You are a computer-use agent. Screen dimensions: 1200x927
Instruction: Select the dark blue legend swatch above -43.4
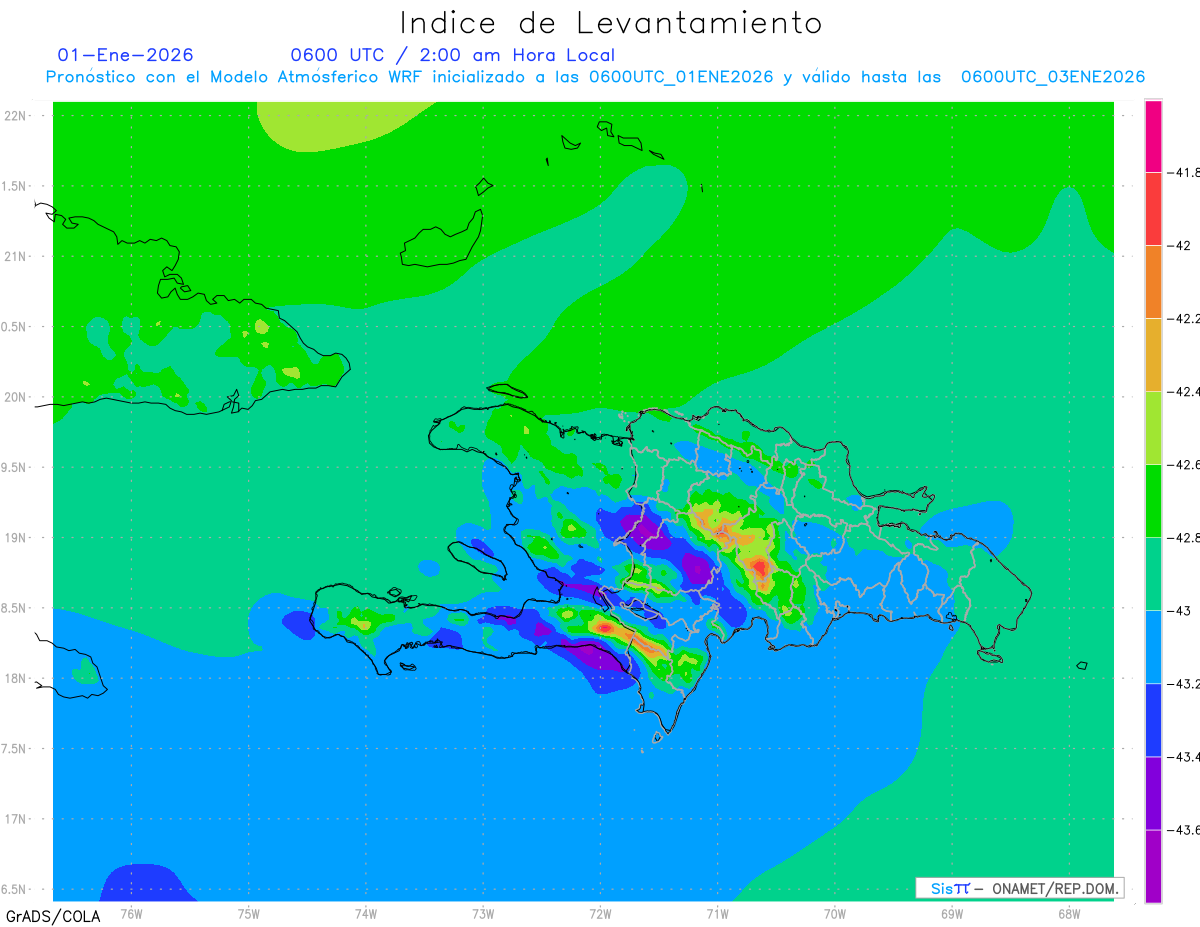click(1153, 719)
